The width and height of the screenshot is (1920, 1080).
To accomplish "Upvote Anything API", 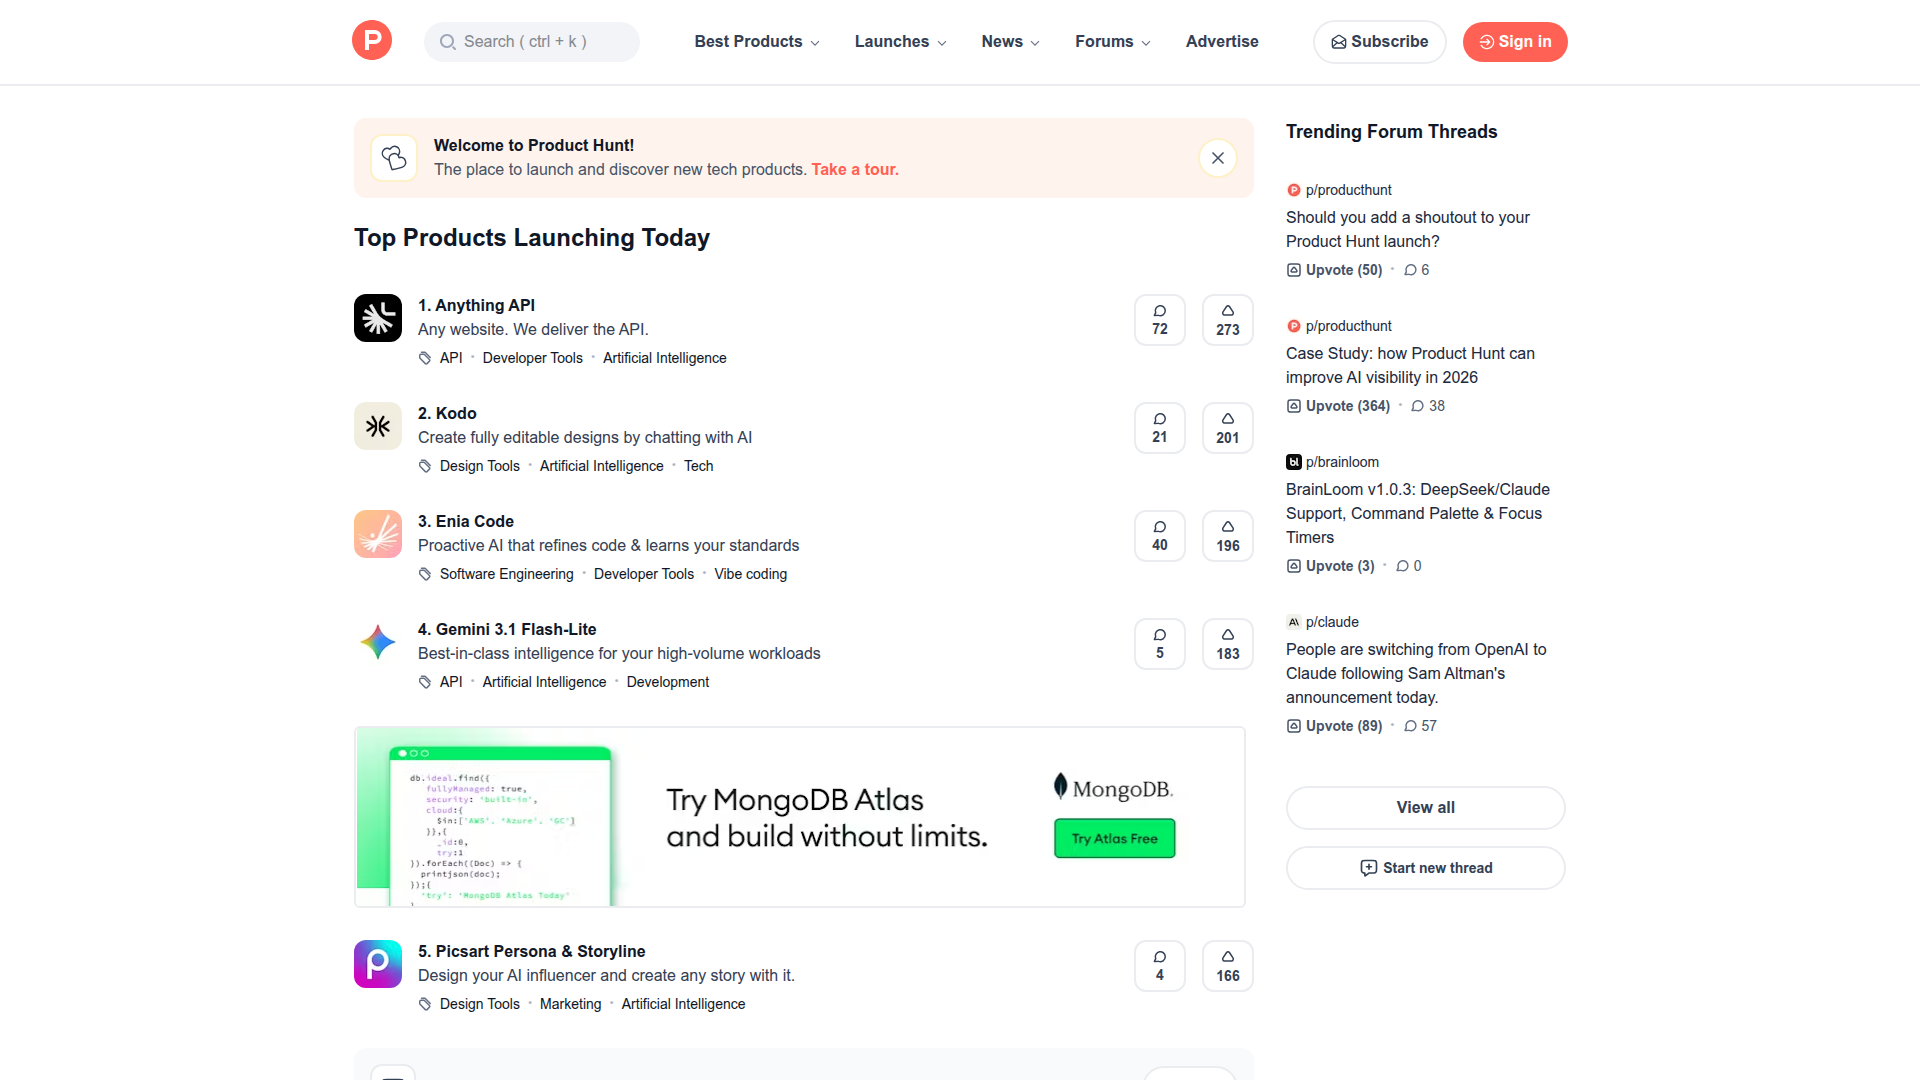I will (1227, 319).
